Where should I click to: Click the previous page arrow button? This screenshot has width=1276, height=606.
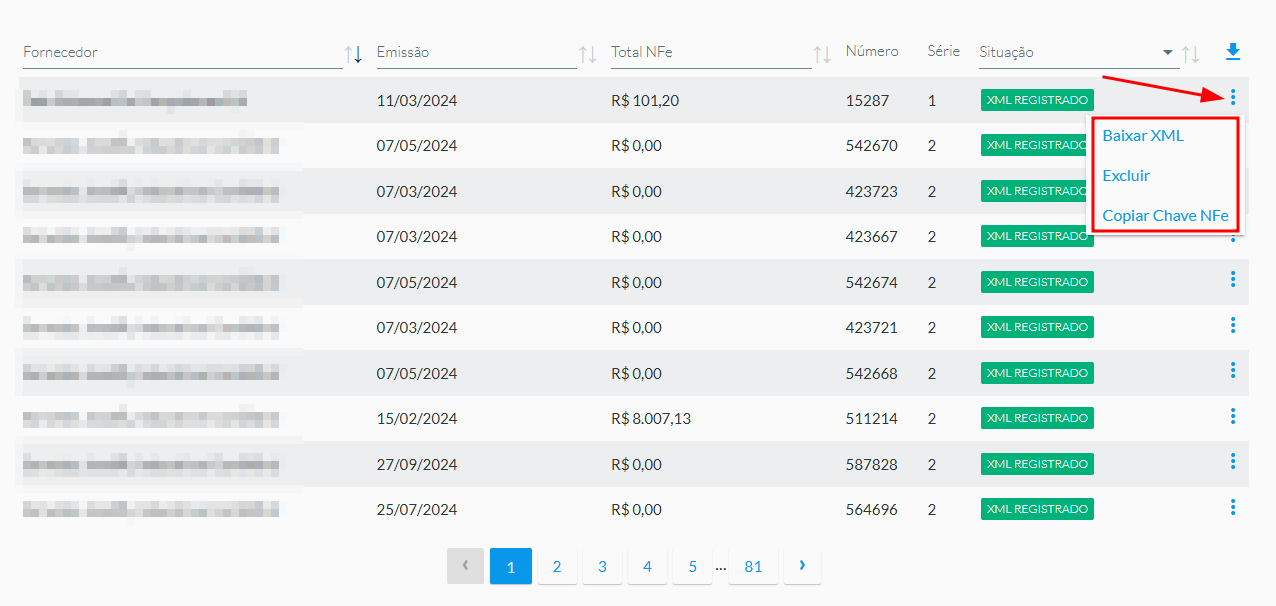click(465, 566)
